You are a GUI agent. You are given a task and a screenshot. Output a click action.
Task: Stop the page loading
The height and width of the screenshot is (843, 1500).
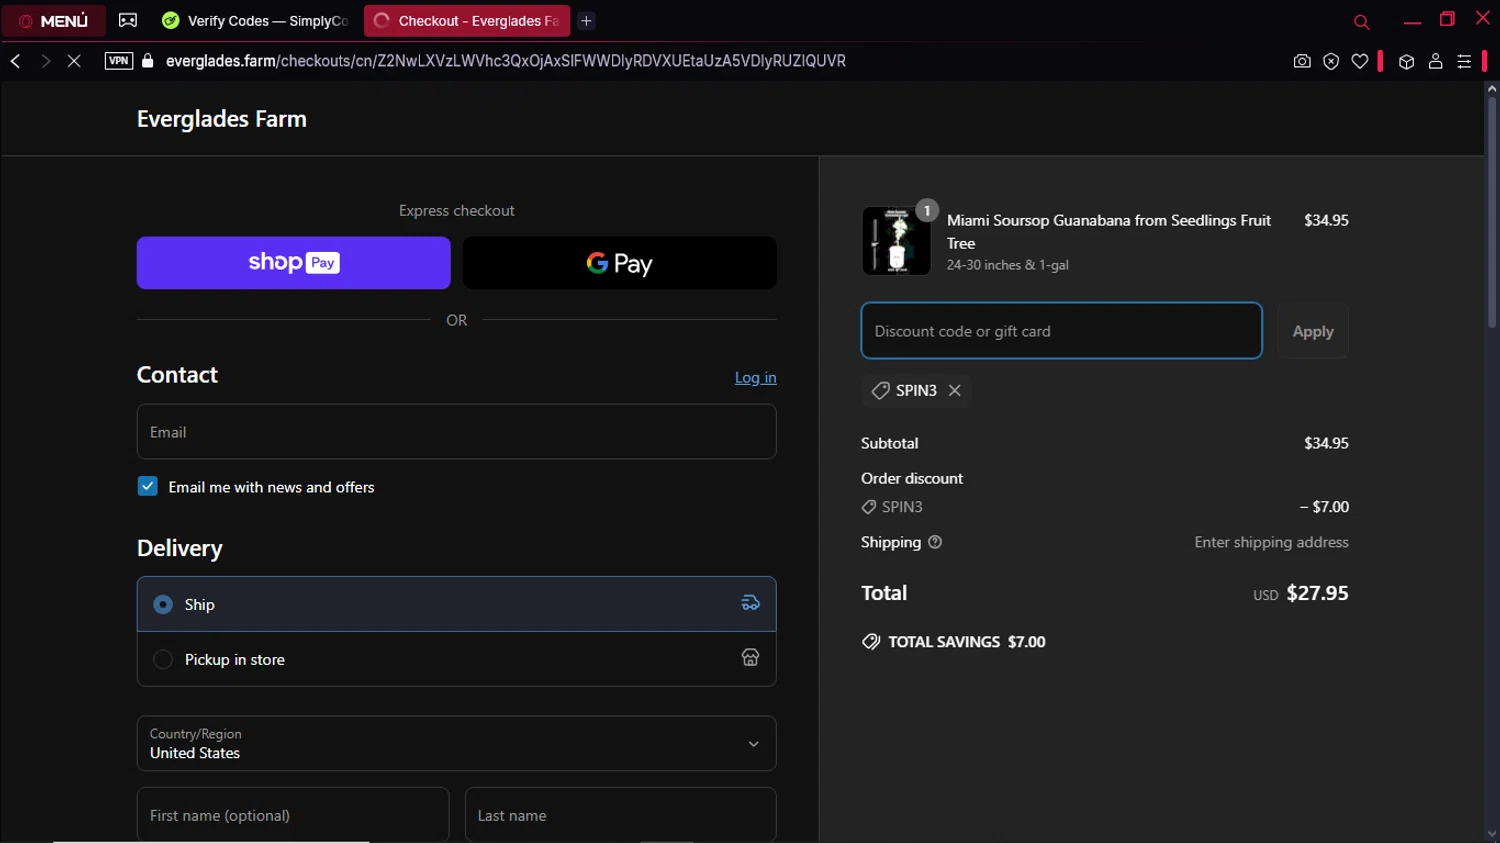(x=74, y=61)
